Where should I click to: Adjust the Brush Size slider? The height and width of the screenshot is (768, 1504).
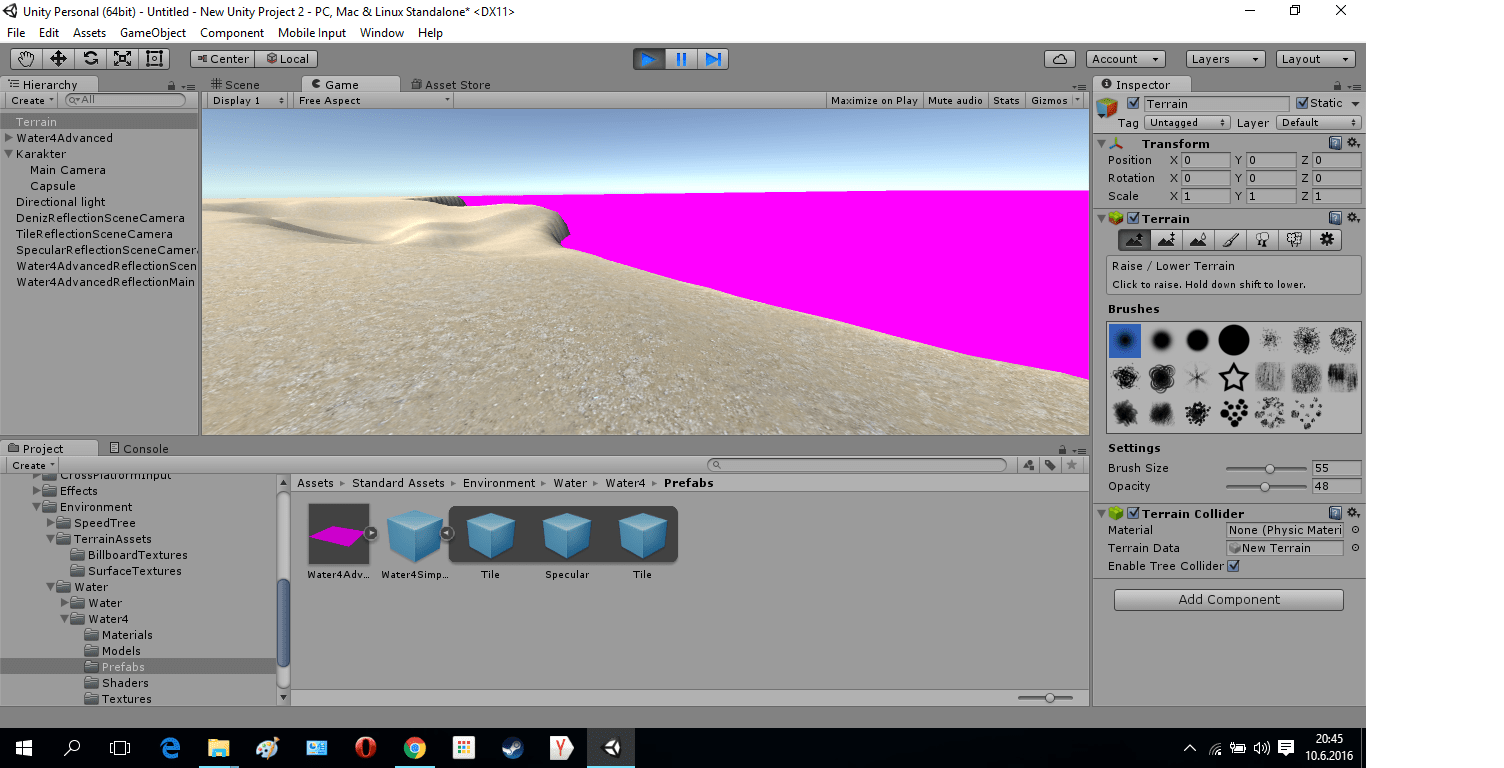point(1267,468)
